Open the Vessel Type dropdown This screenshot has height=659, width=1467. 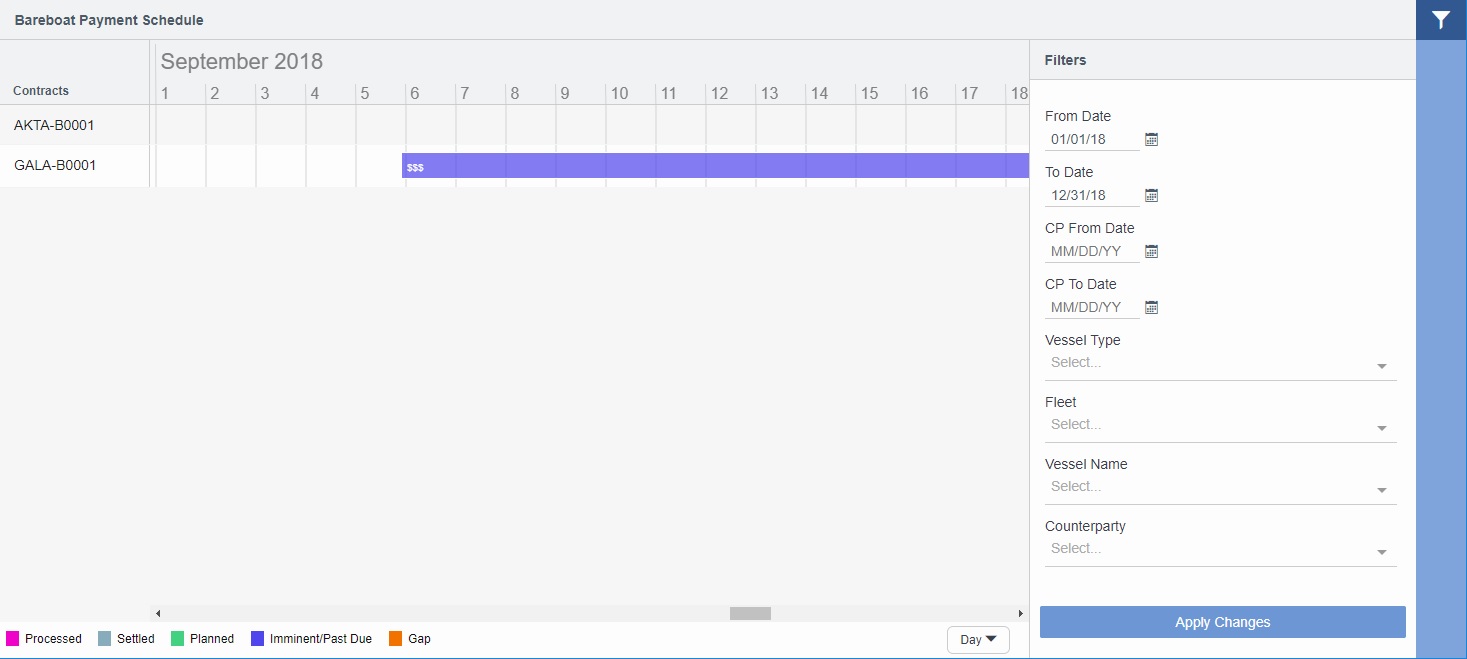coord(1383,366)
